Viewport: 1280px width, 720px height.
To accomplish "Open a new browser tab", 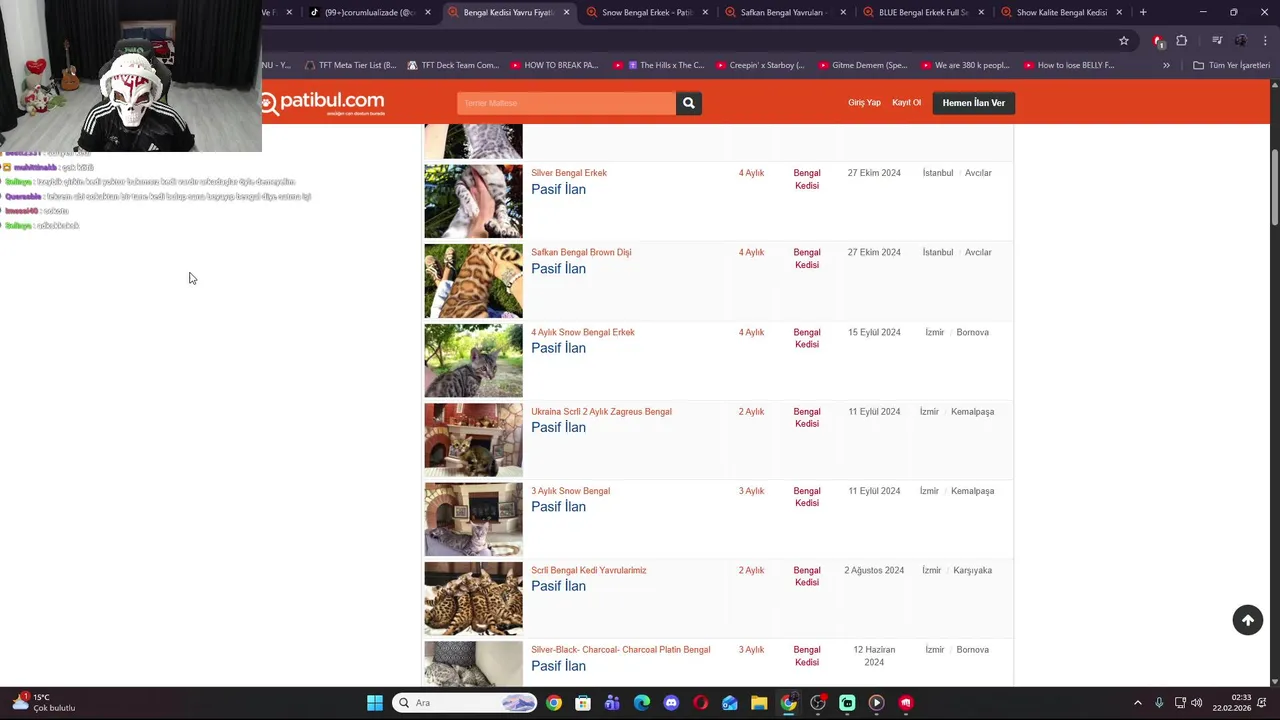I will (1143, 12).
